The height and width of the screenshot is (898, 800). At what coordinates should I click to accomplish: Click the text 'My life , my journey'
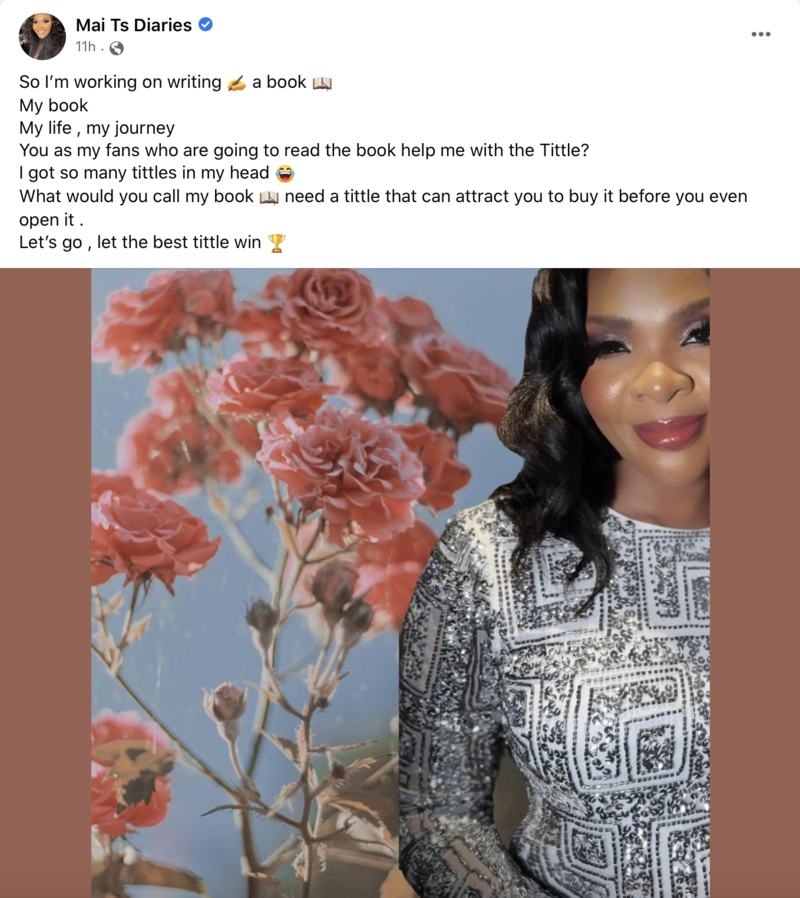97,128
